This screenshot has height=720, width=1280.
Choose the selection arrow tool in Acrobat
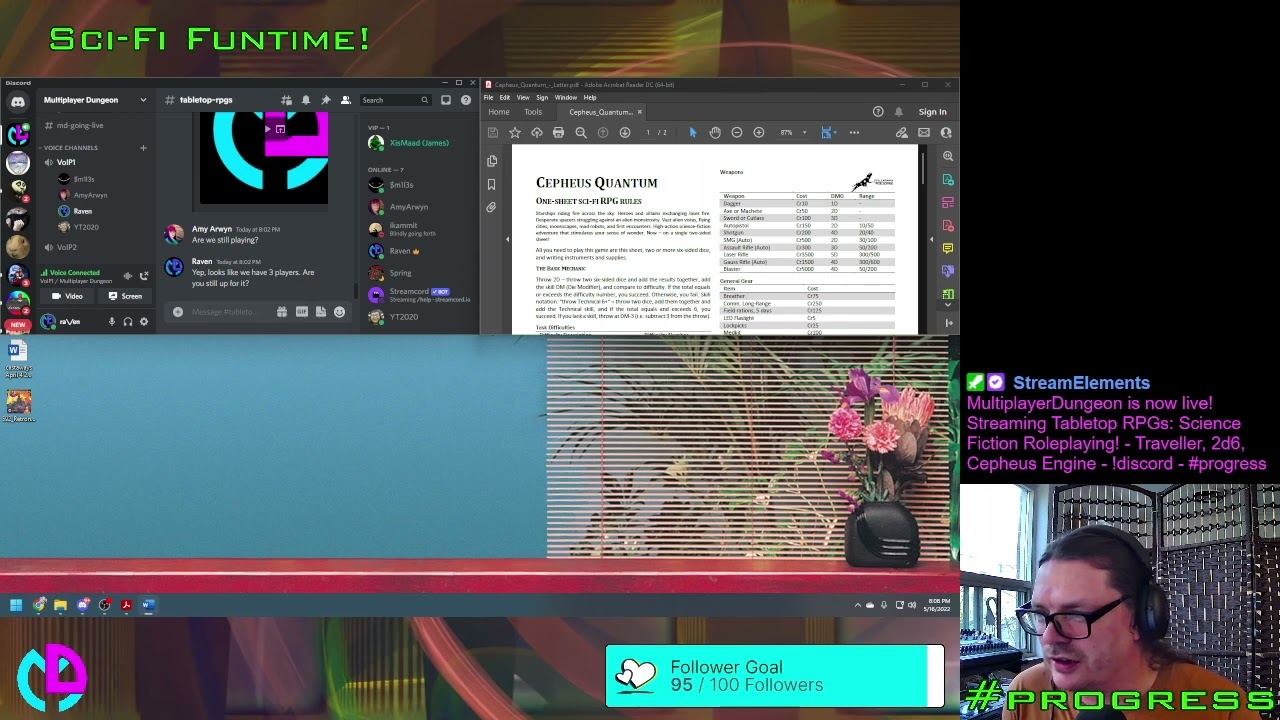pyautogui.click(x=693, y=133)
